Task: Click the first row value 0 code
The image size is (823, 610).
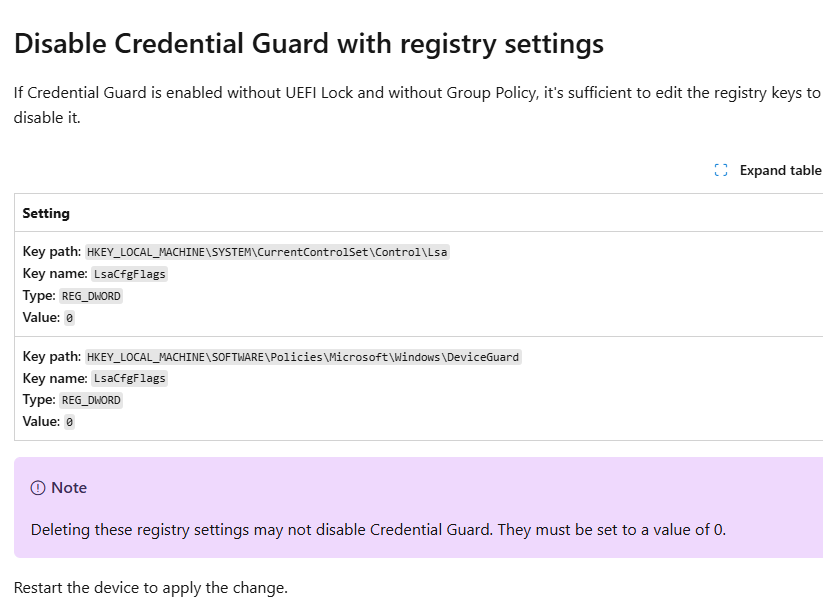Action: point(69,318)
